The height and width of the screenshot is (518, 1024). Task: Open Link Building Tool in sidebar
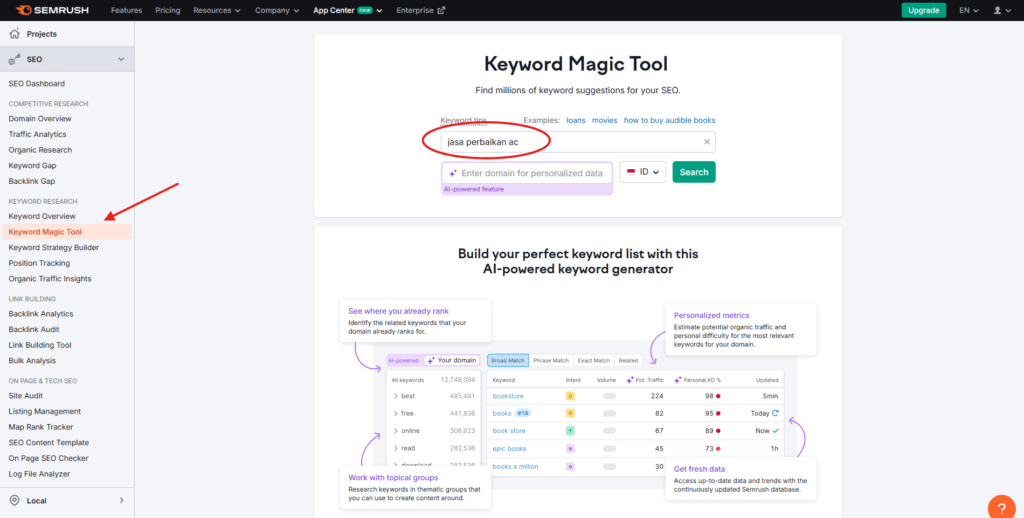tap(40, 346)
